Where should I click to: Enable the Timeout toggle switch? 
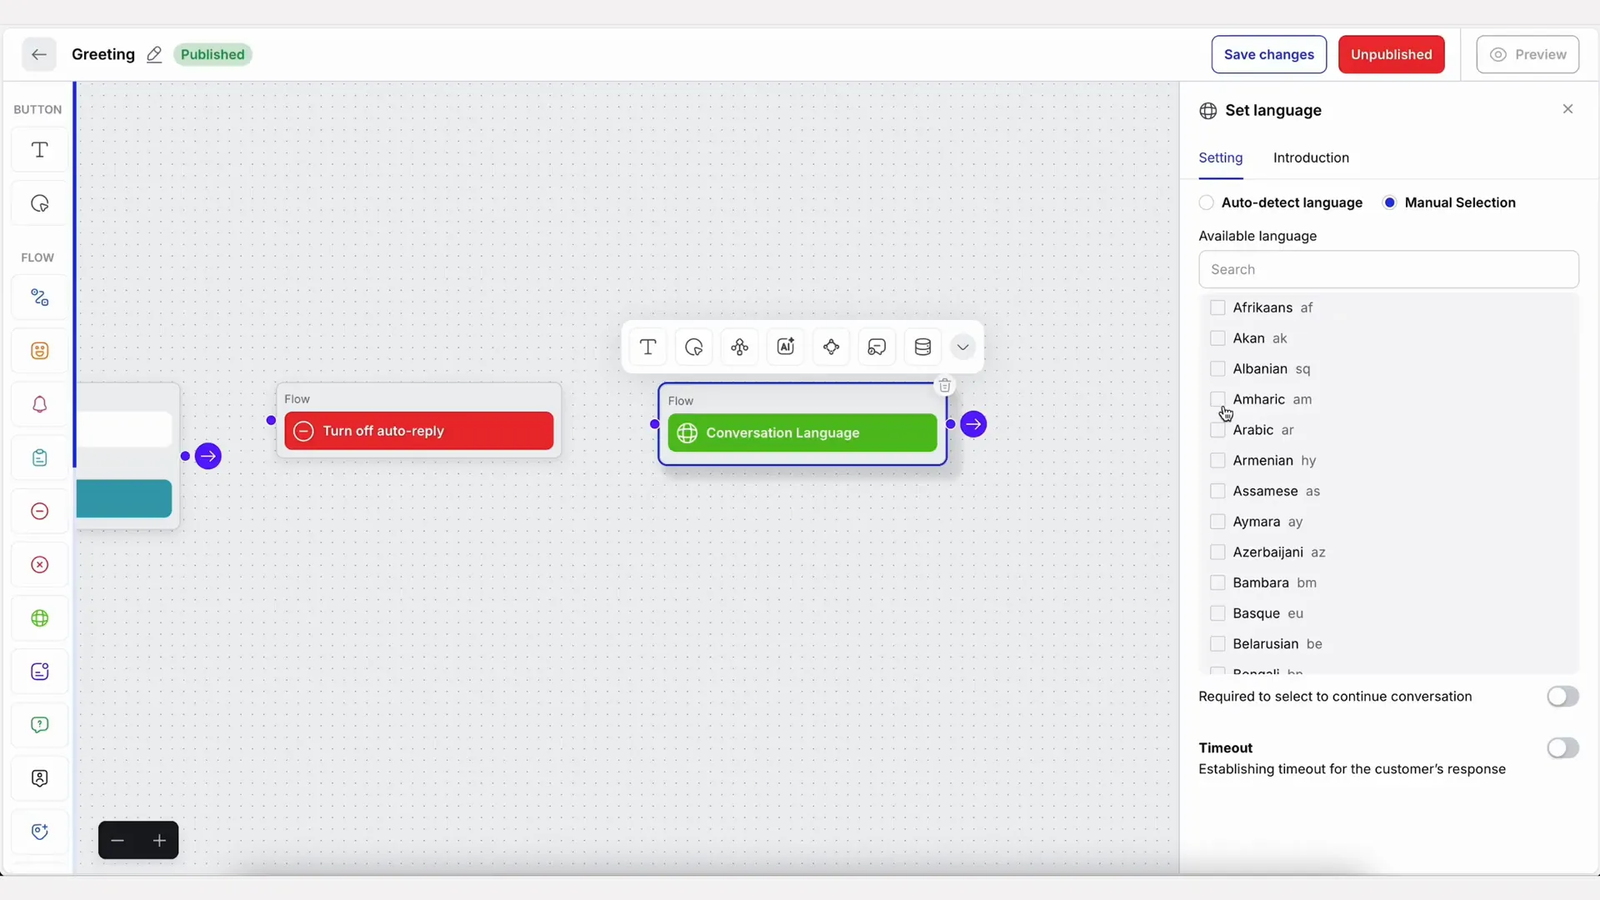pyautogui.click(x=1562, y=748)
